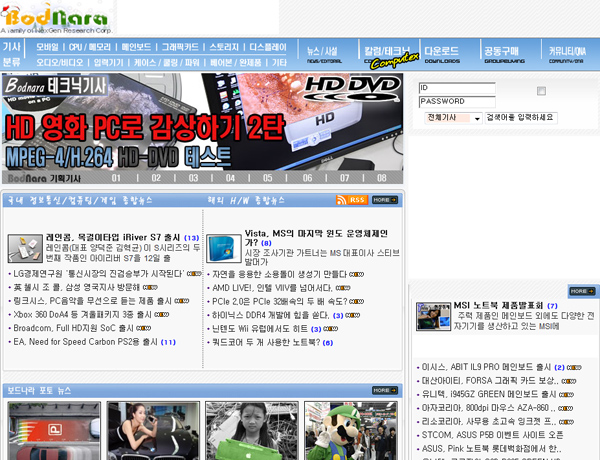Open iRiver S7 article thumbnail

click(x=25, y=249)
